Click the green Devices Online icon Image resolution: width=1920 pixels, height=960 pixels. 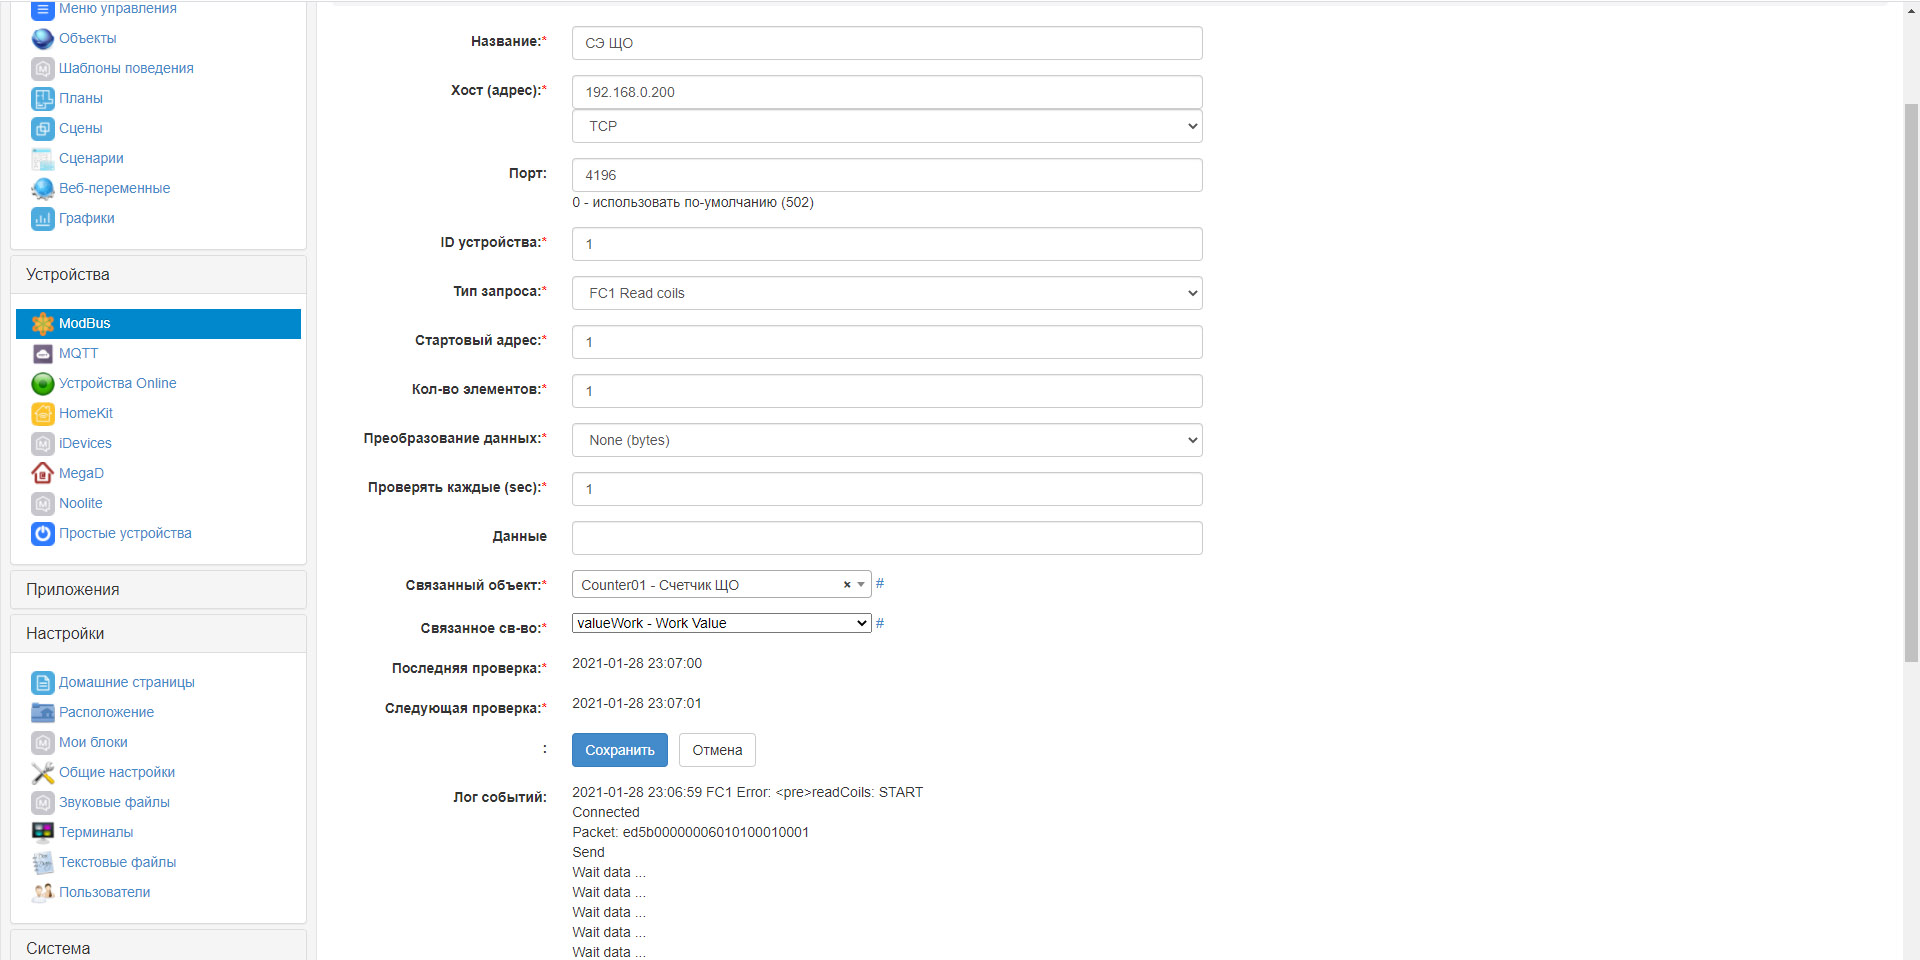[x=42, y=384]
